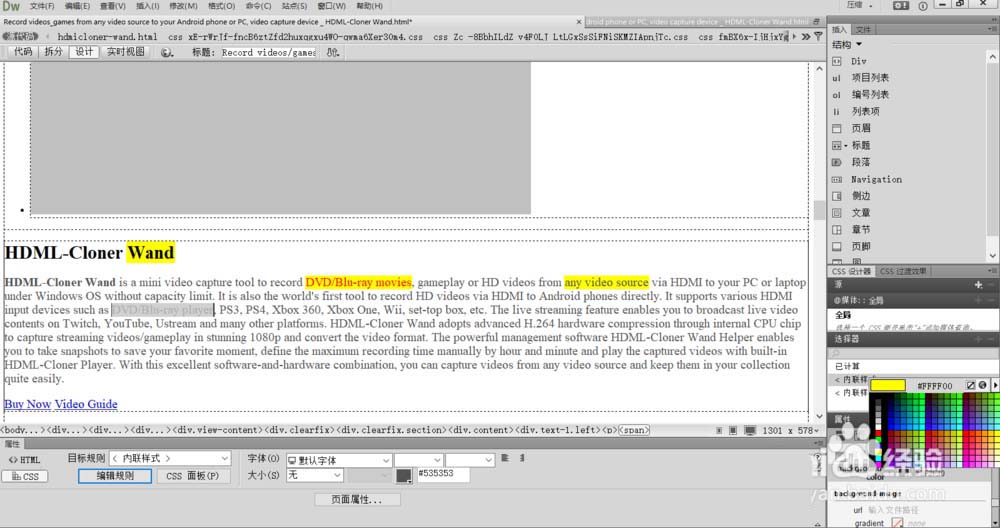Click the 页面属性 button
The height and width of the screenshot is (528, 1000).
click(x=357, y=500)
